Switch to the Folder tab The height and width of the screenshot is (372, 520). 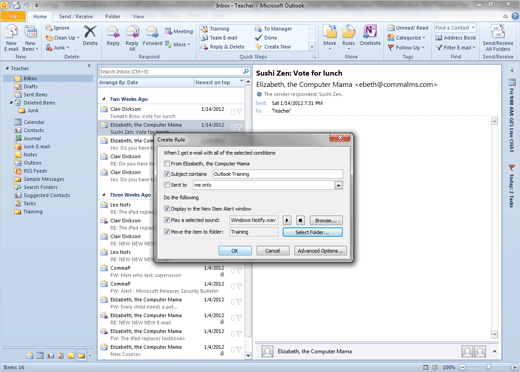point(113,16)
